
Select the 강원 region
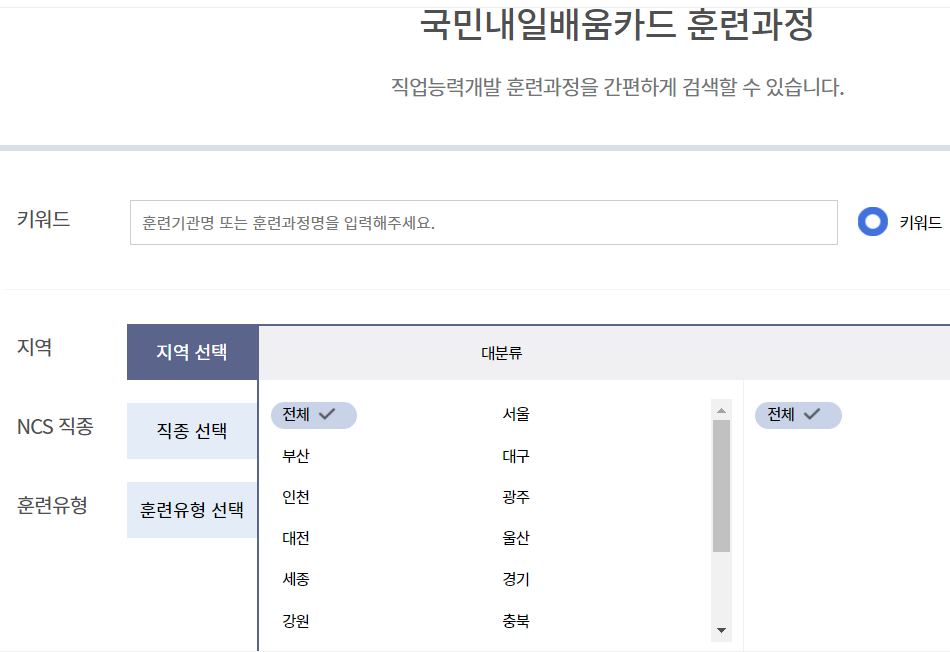coord(296,621)
